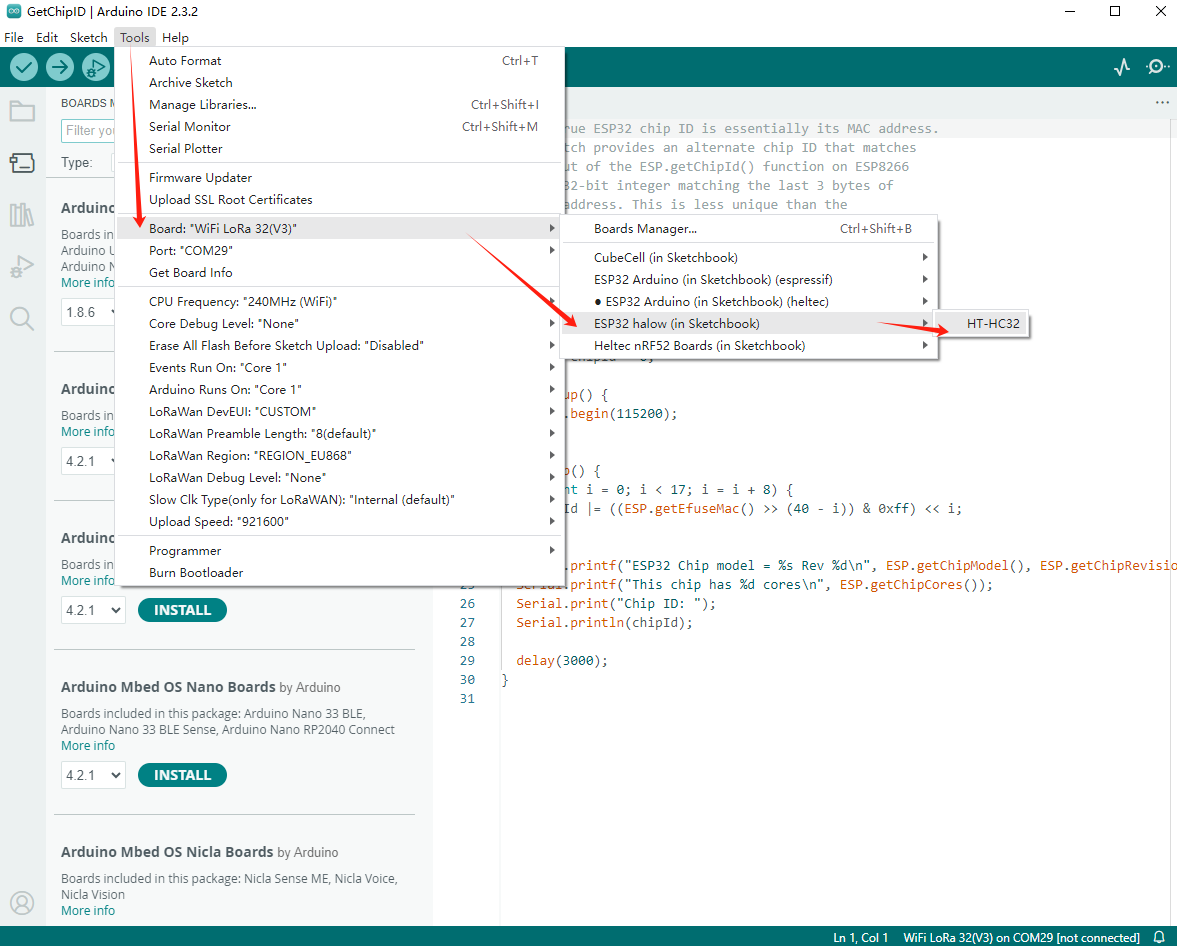
Task: Open the Serial Monitor magnifier icon
Action: [1157, 67]
